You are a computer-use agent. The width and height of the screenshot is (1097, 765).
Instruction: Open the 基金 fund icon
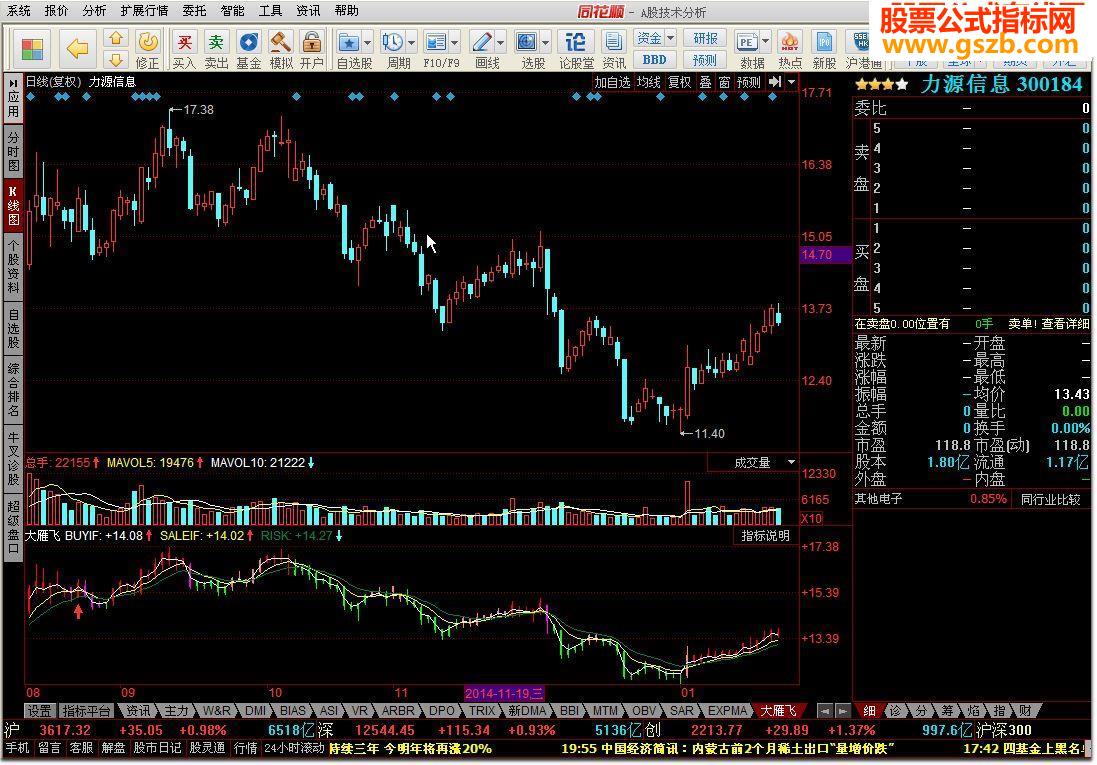click(x=248, y=42)
